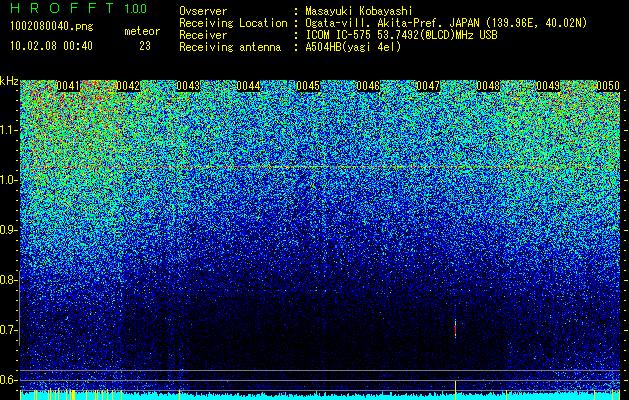The height and width of the screenshot is (400, 629).
Task: Click the 0045 time marker label
Action: [x=308, y=86]
